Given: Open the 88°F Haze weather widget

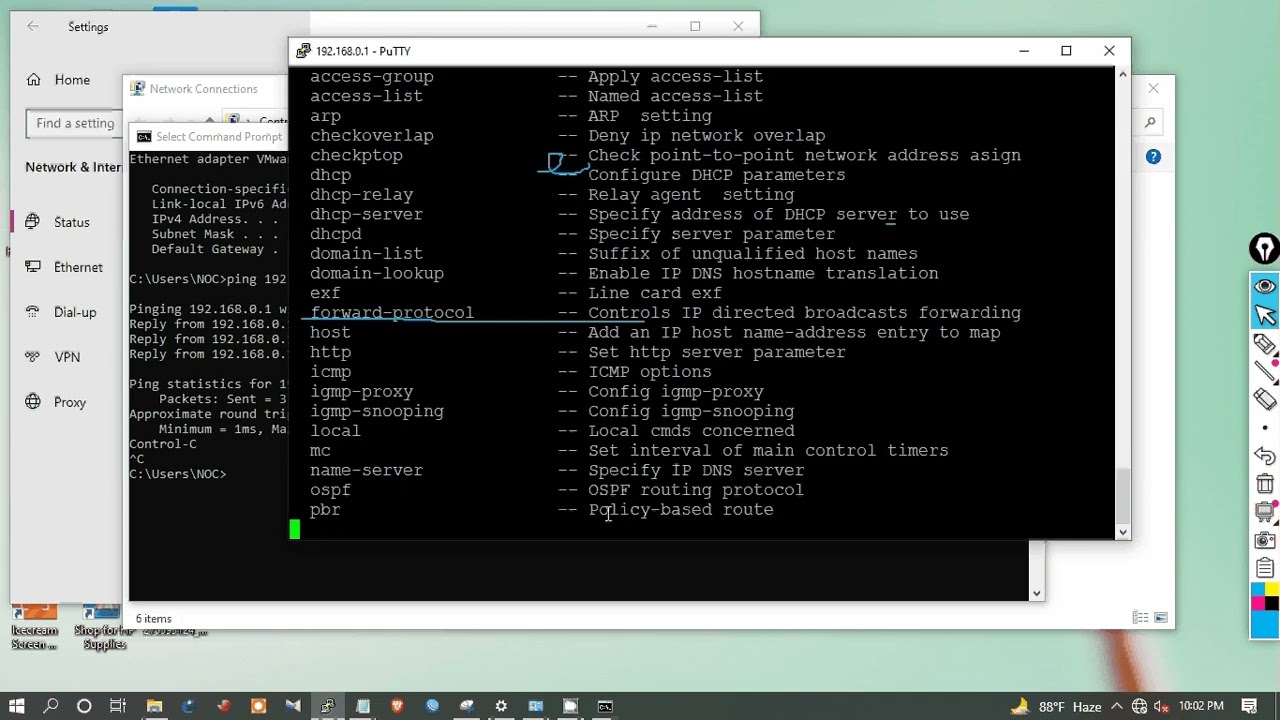Looking at the screenshot, I should click(1056, 706).
